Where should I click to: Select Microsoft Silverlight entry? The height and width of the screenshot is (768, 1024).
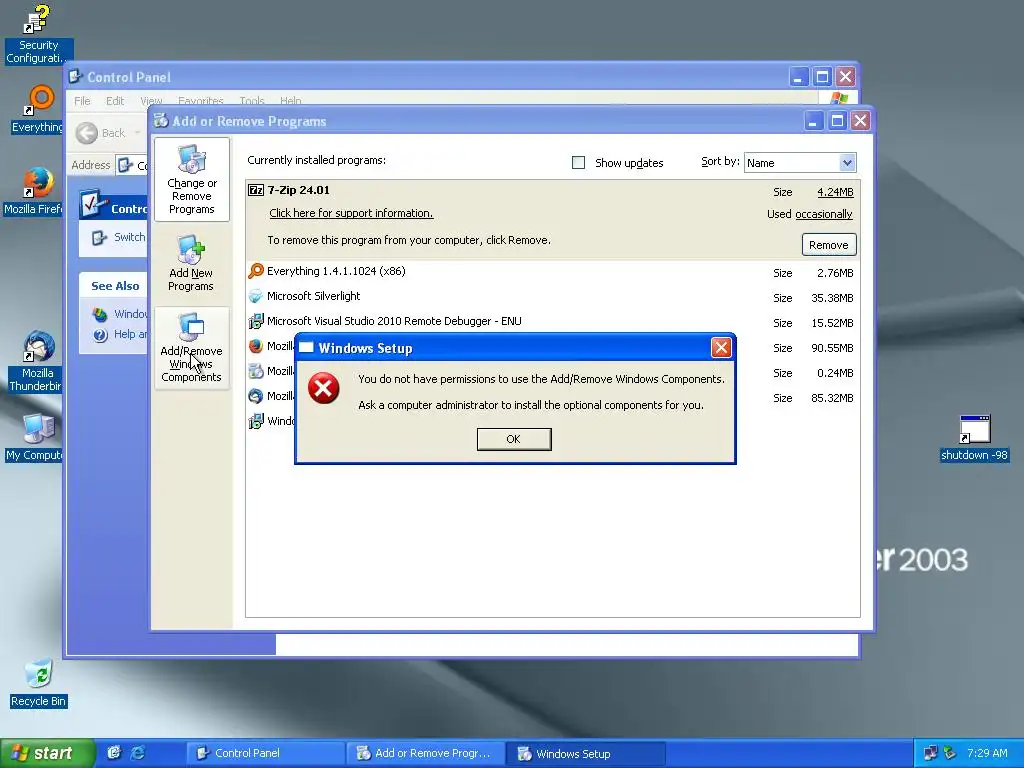pyautogui.click(x=552, y=296)
